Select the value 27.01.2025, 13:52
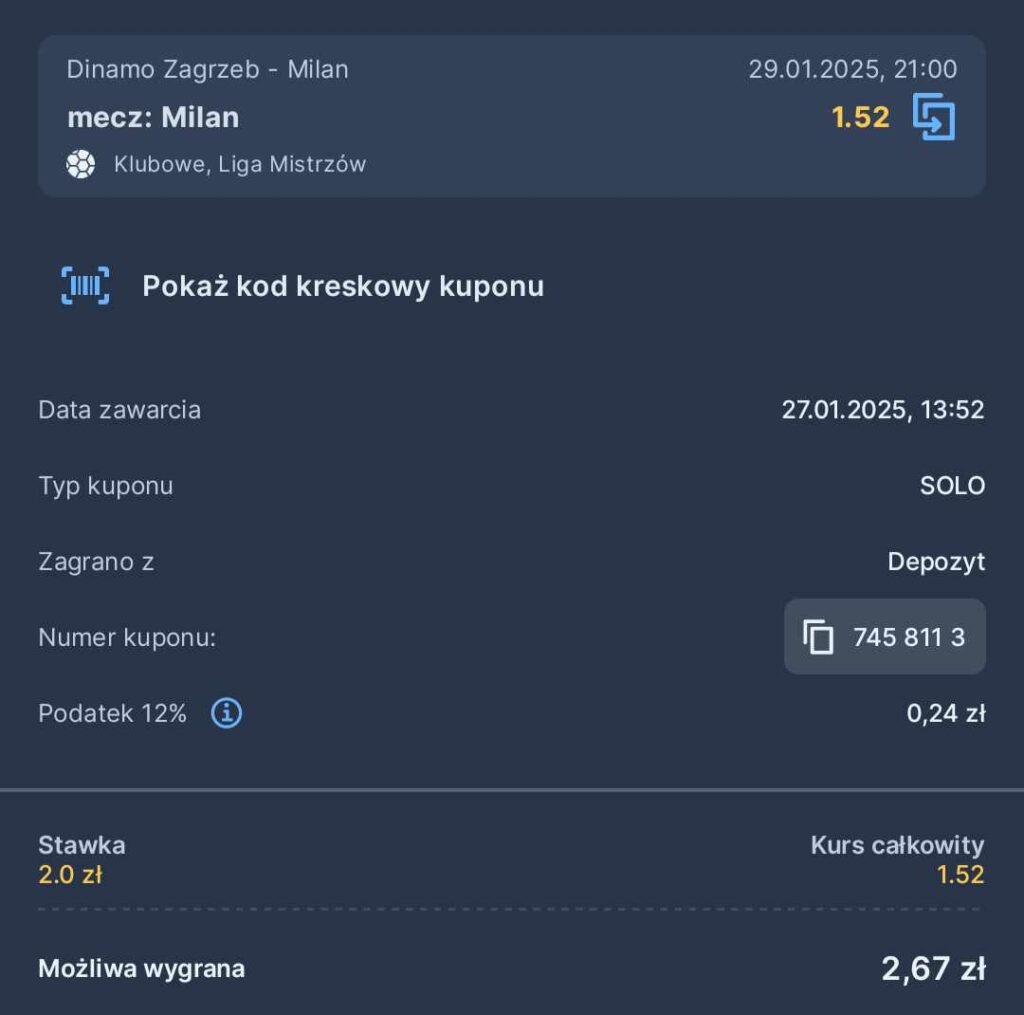Image resolution: width=1024 pixels, height=1015 pixels. [x=883, y=410]
